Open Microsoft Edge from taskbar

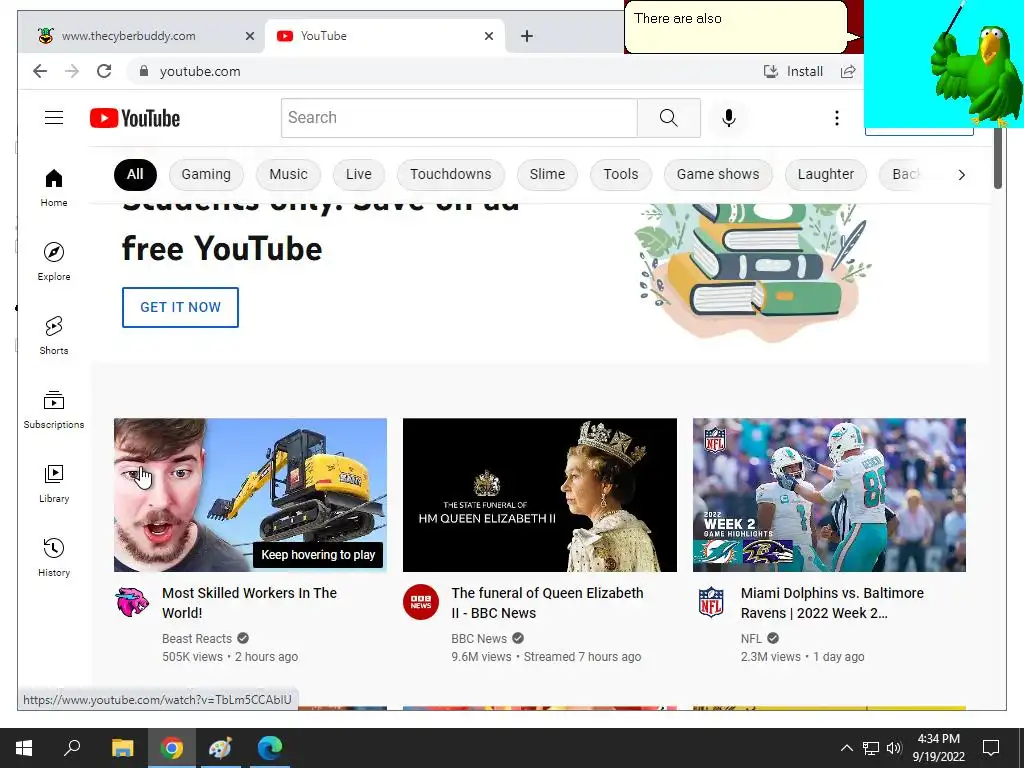(269, 748)
